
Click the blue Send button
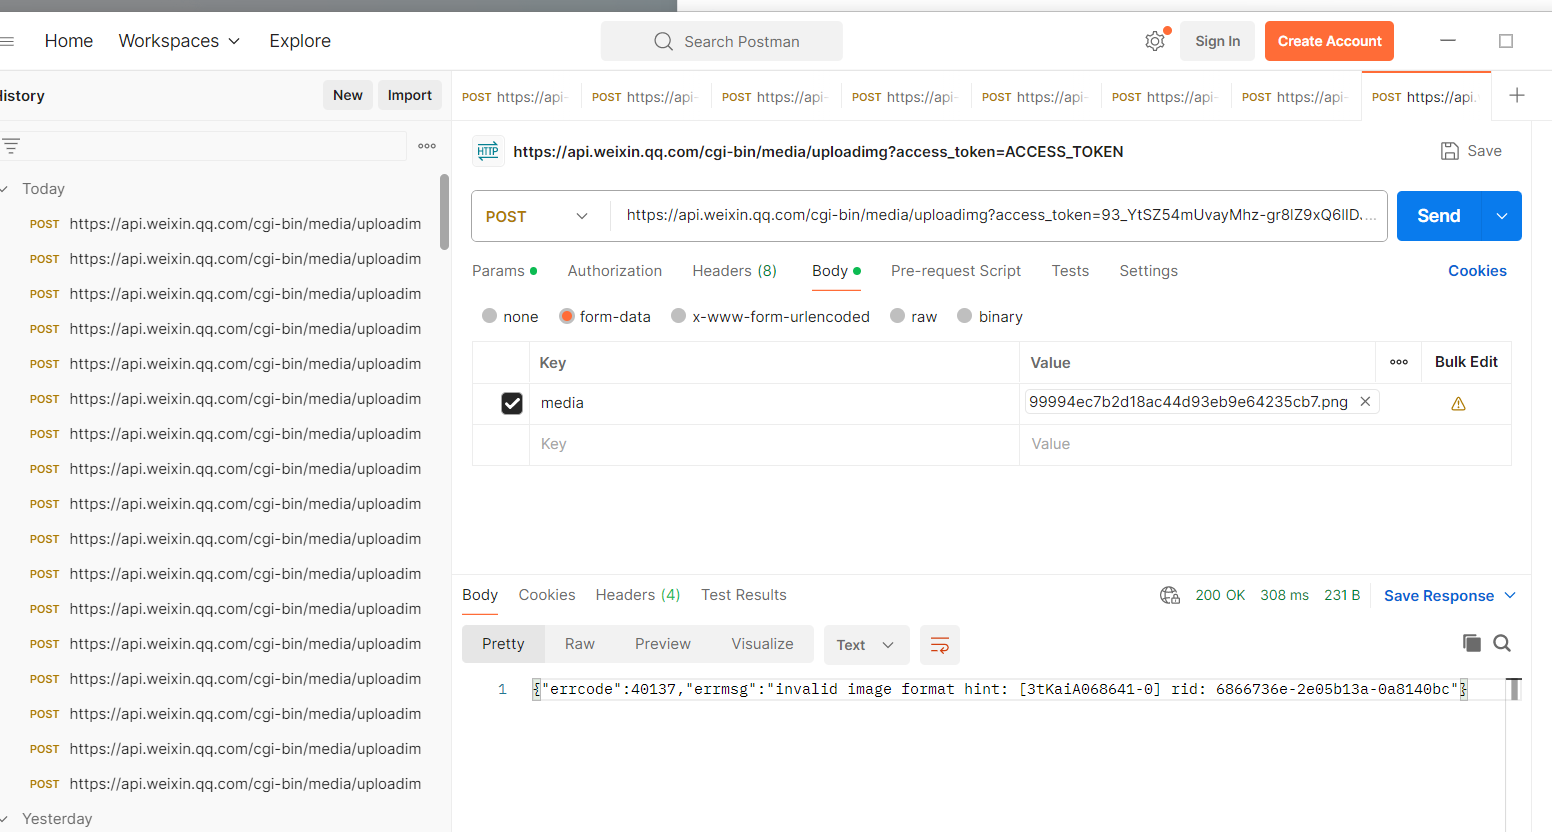(x=1439, y=216)
